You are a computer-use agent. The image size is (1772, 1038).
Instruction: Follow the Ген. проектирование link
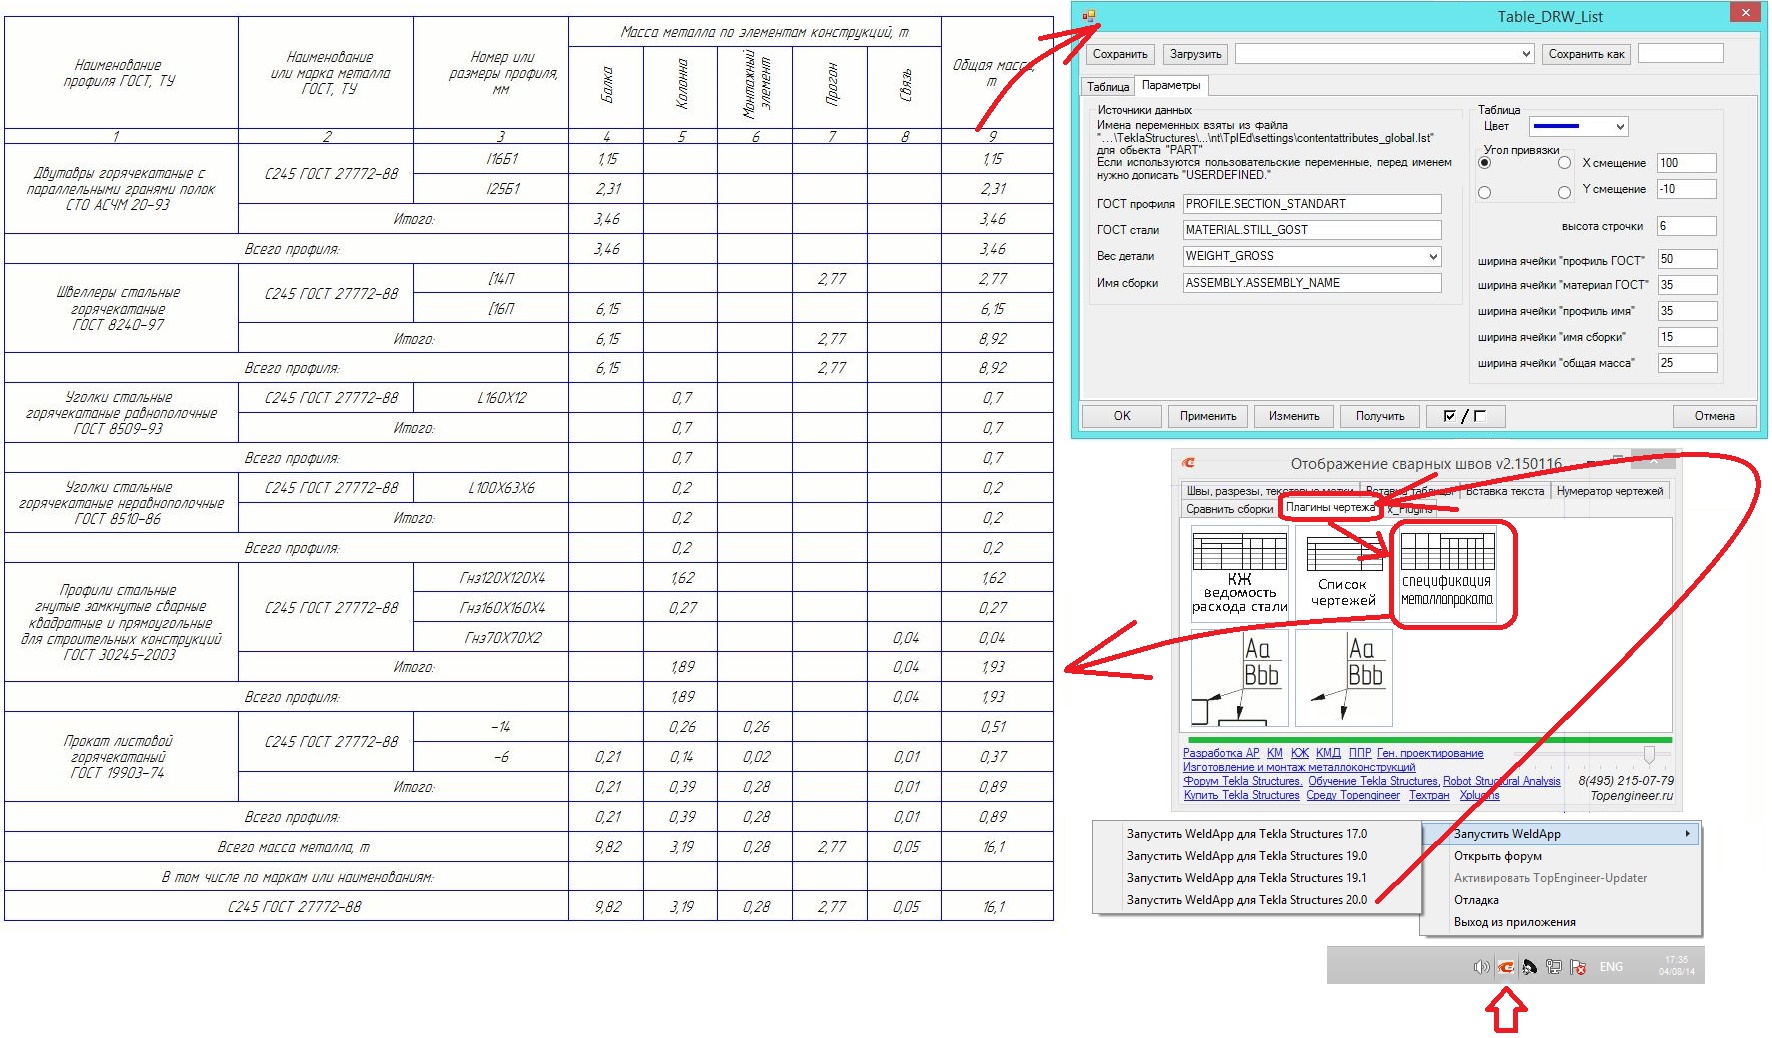click(x=1430, y=753)
